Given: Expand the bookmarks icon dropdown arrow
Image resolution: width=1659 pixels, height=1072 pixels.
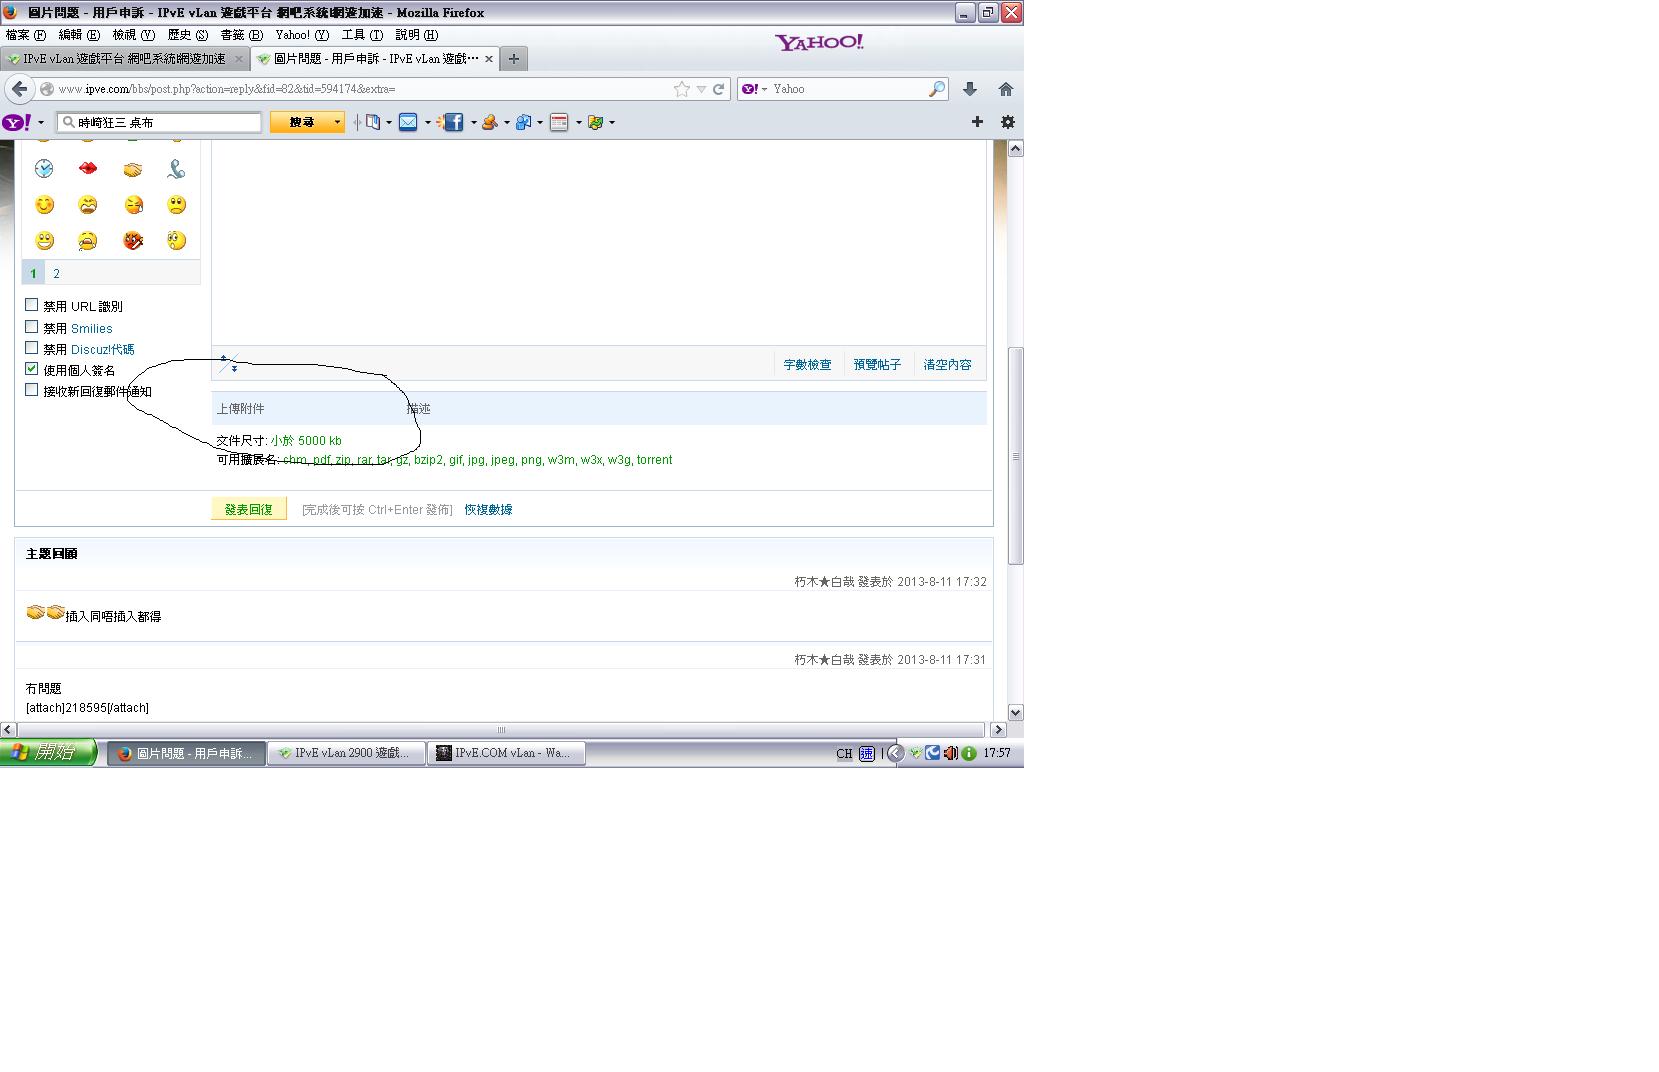Looking at the screenshot, I should 389,123.
